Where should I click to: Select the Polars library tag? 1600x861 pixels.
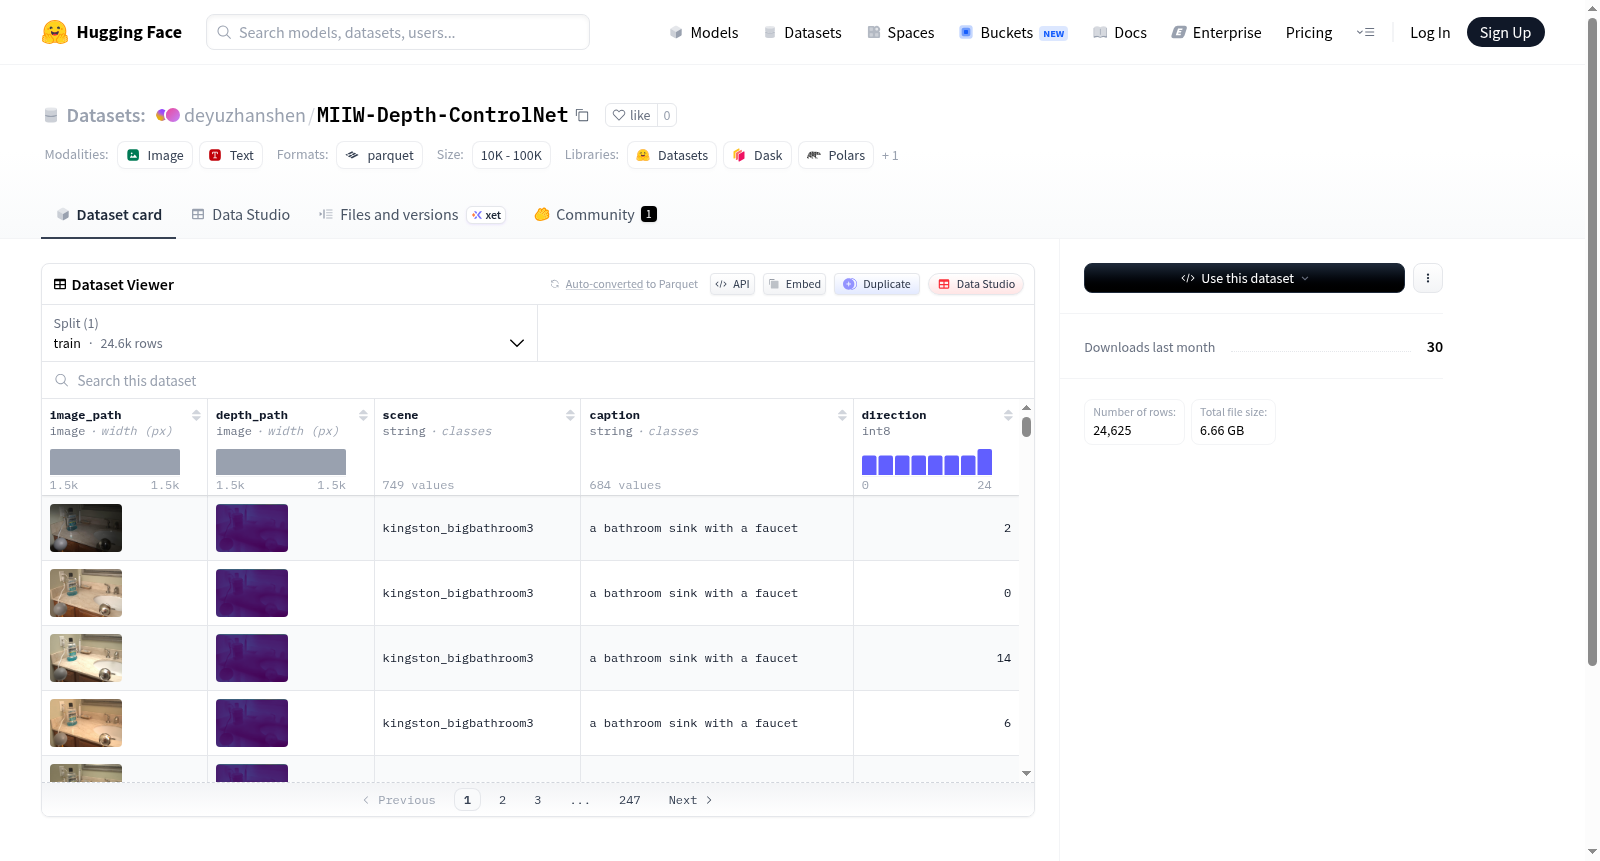tap(836, 155)
